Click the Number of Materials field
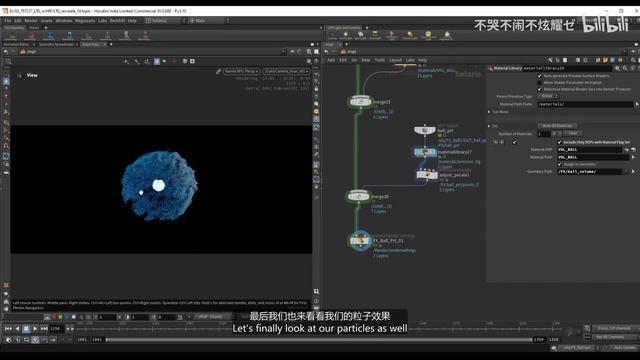 pos(544,134)
